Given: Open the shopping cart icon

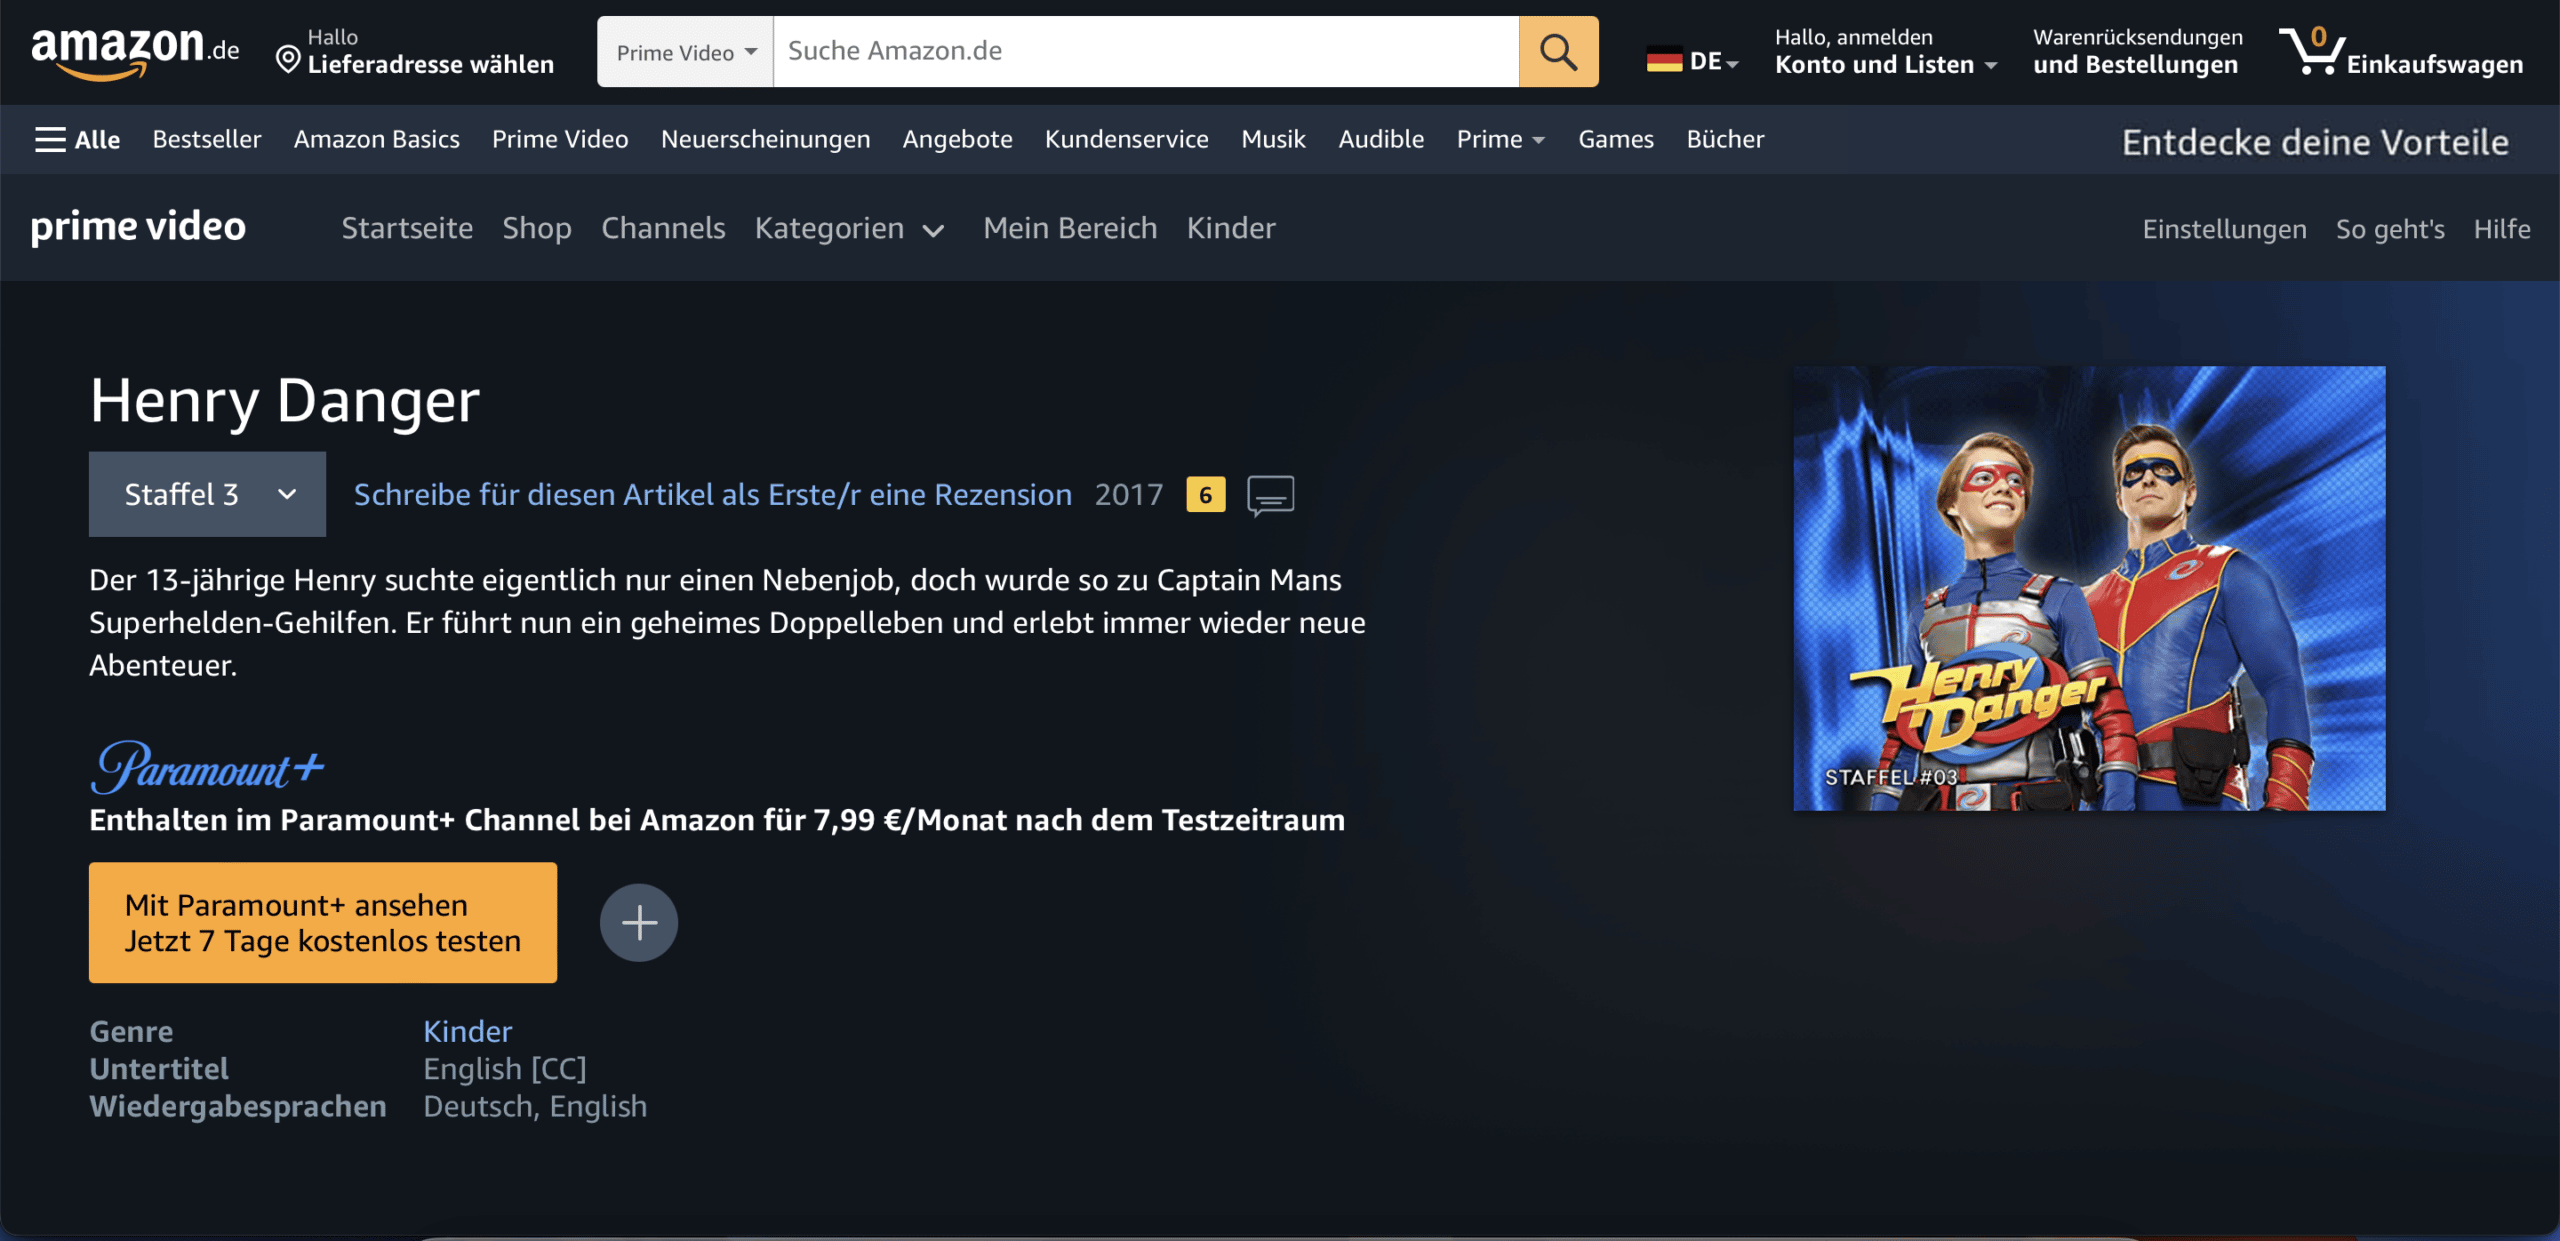Looking at the screenshot, I should point(2311,51).
